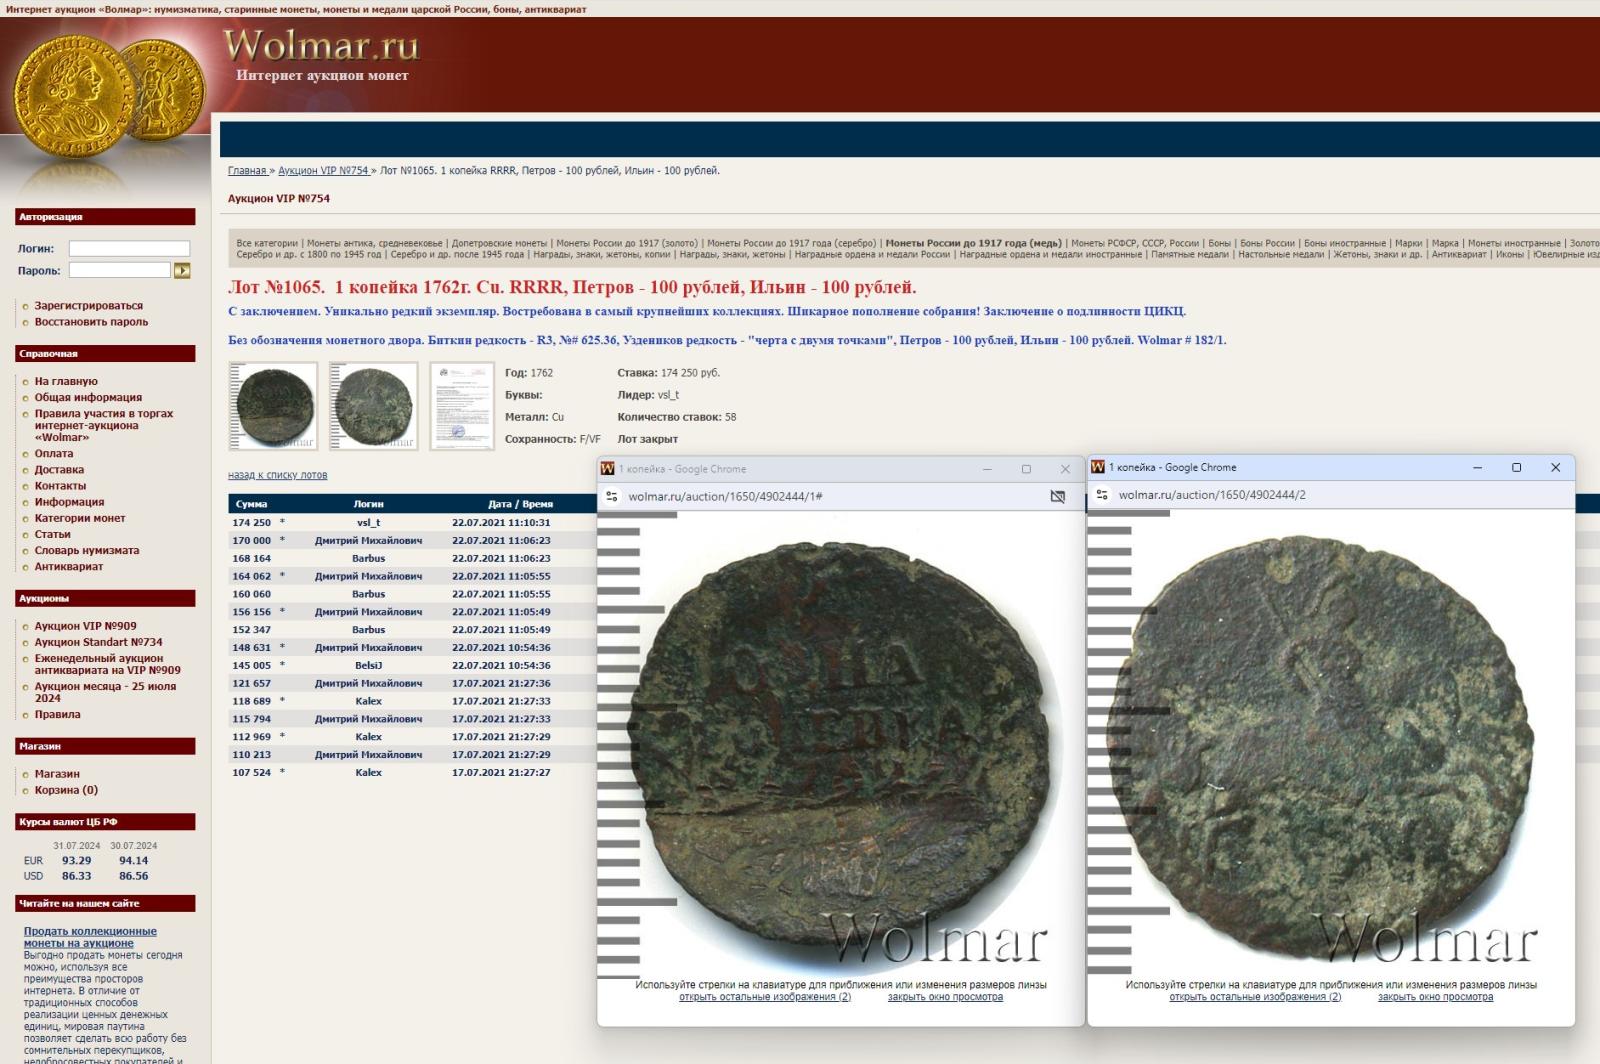
Task: Open first coin obverse thumbnail
Action: 273,406
